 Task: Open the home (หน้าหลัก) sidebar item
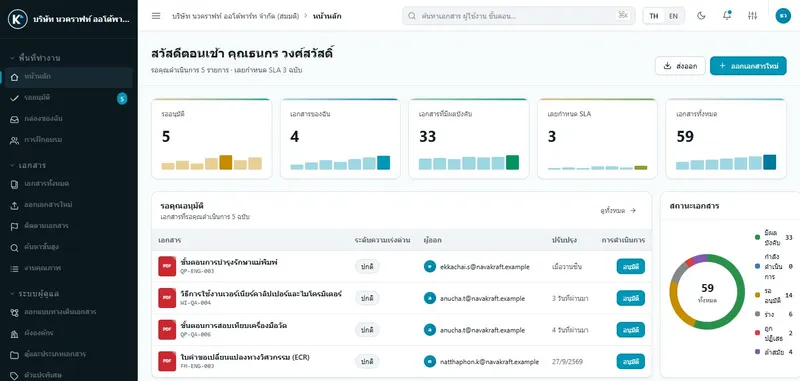click(68, 77)
